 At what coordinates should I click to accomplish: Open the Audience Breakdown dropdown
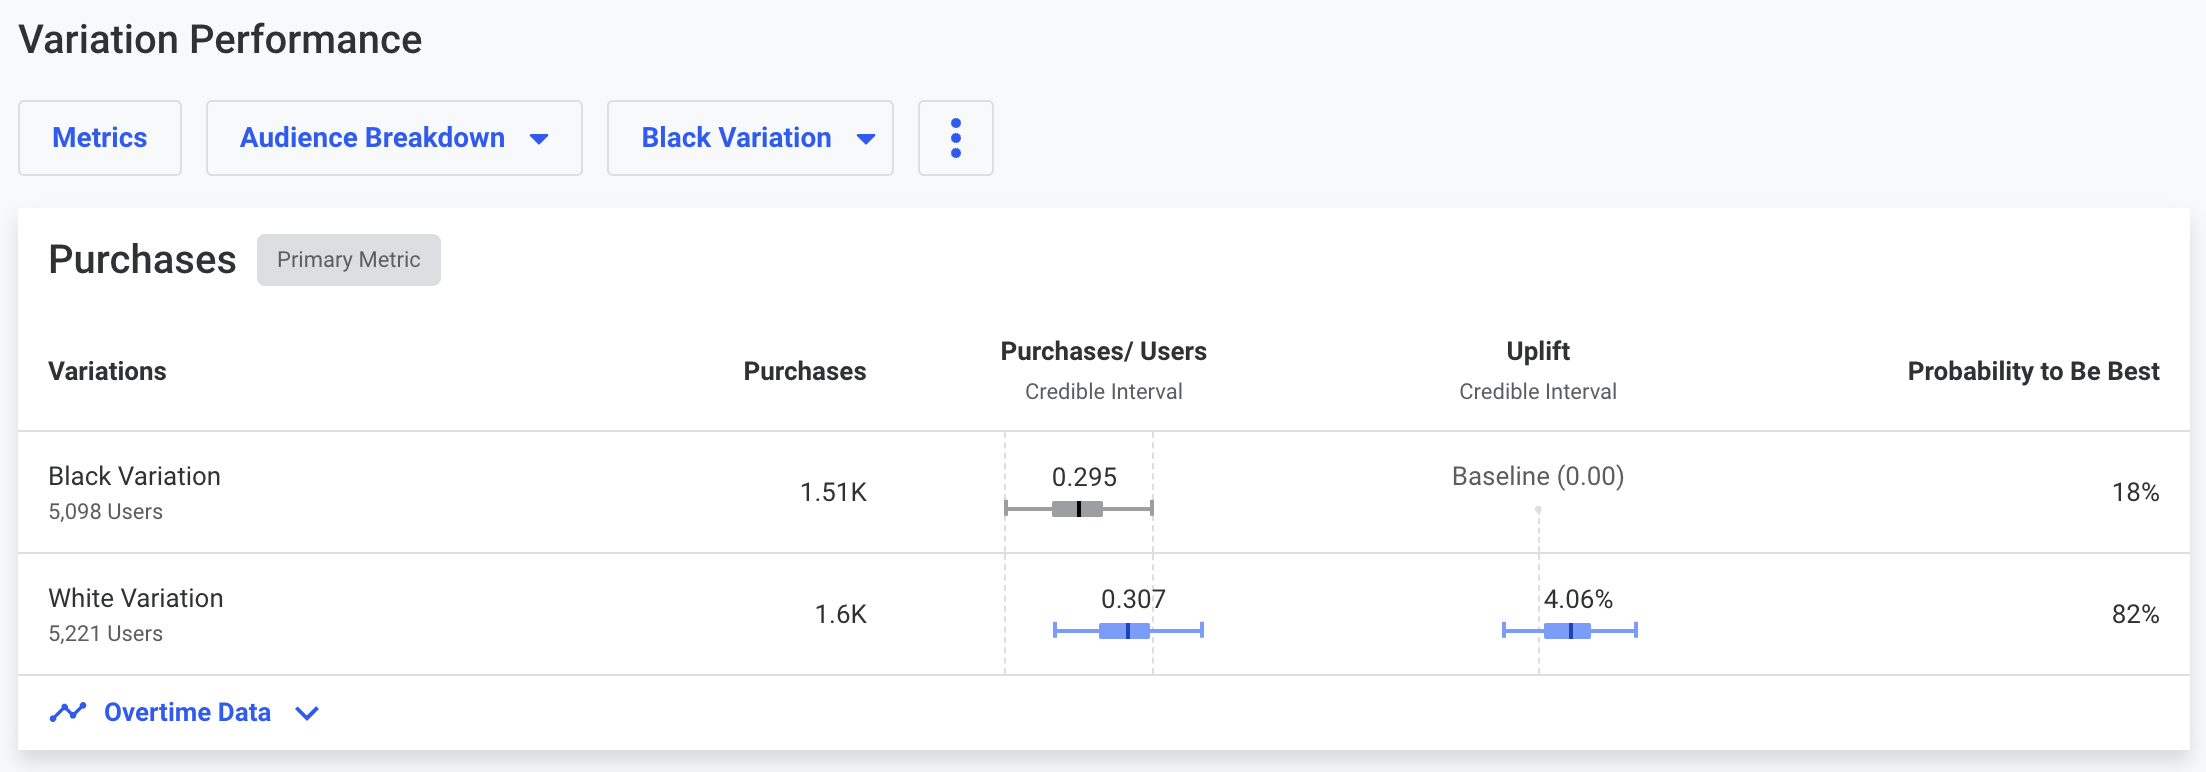pos(394,138)
